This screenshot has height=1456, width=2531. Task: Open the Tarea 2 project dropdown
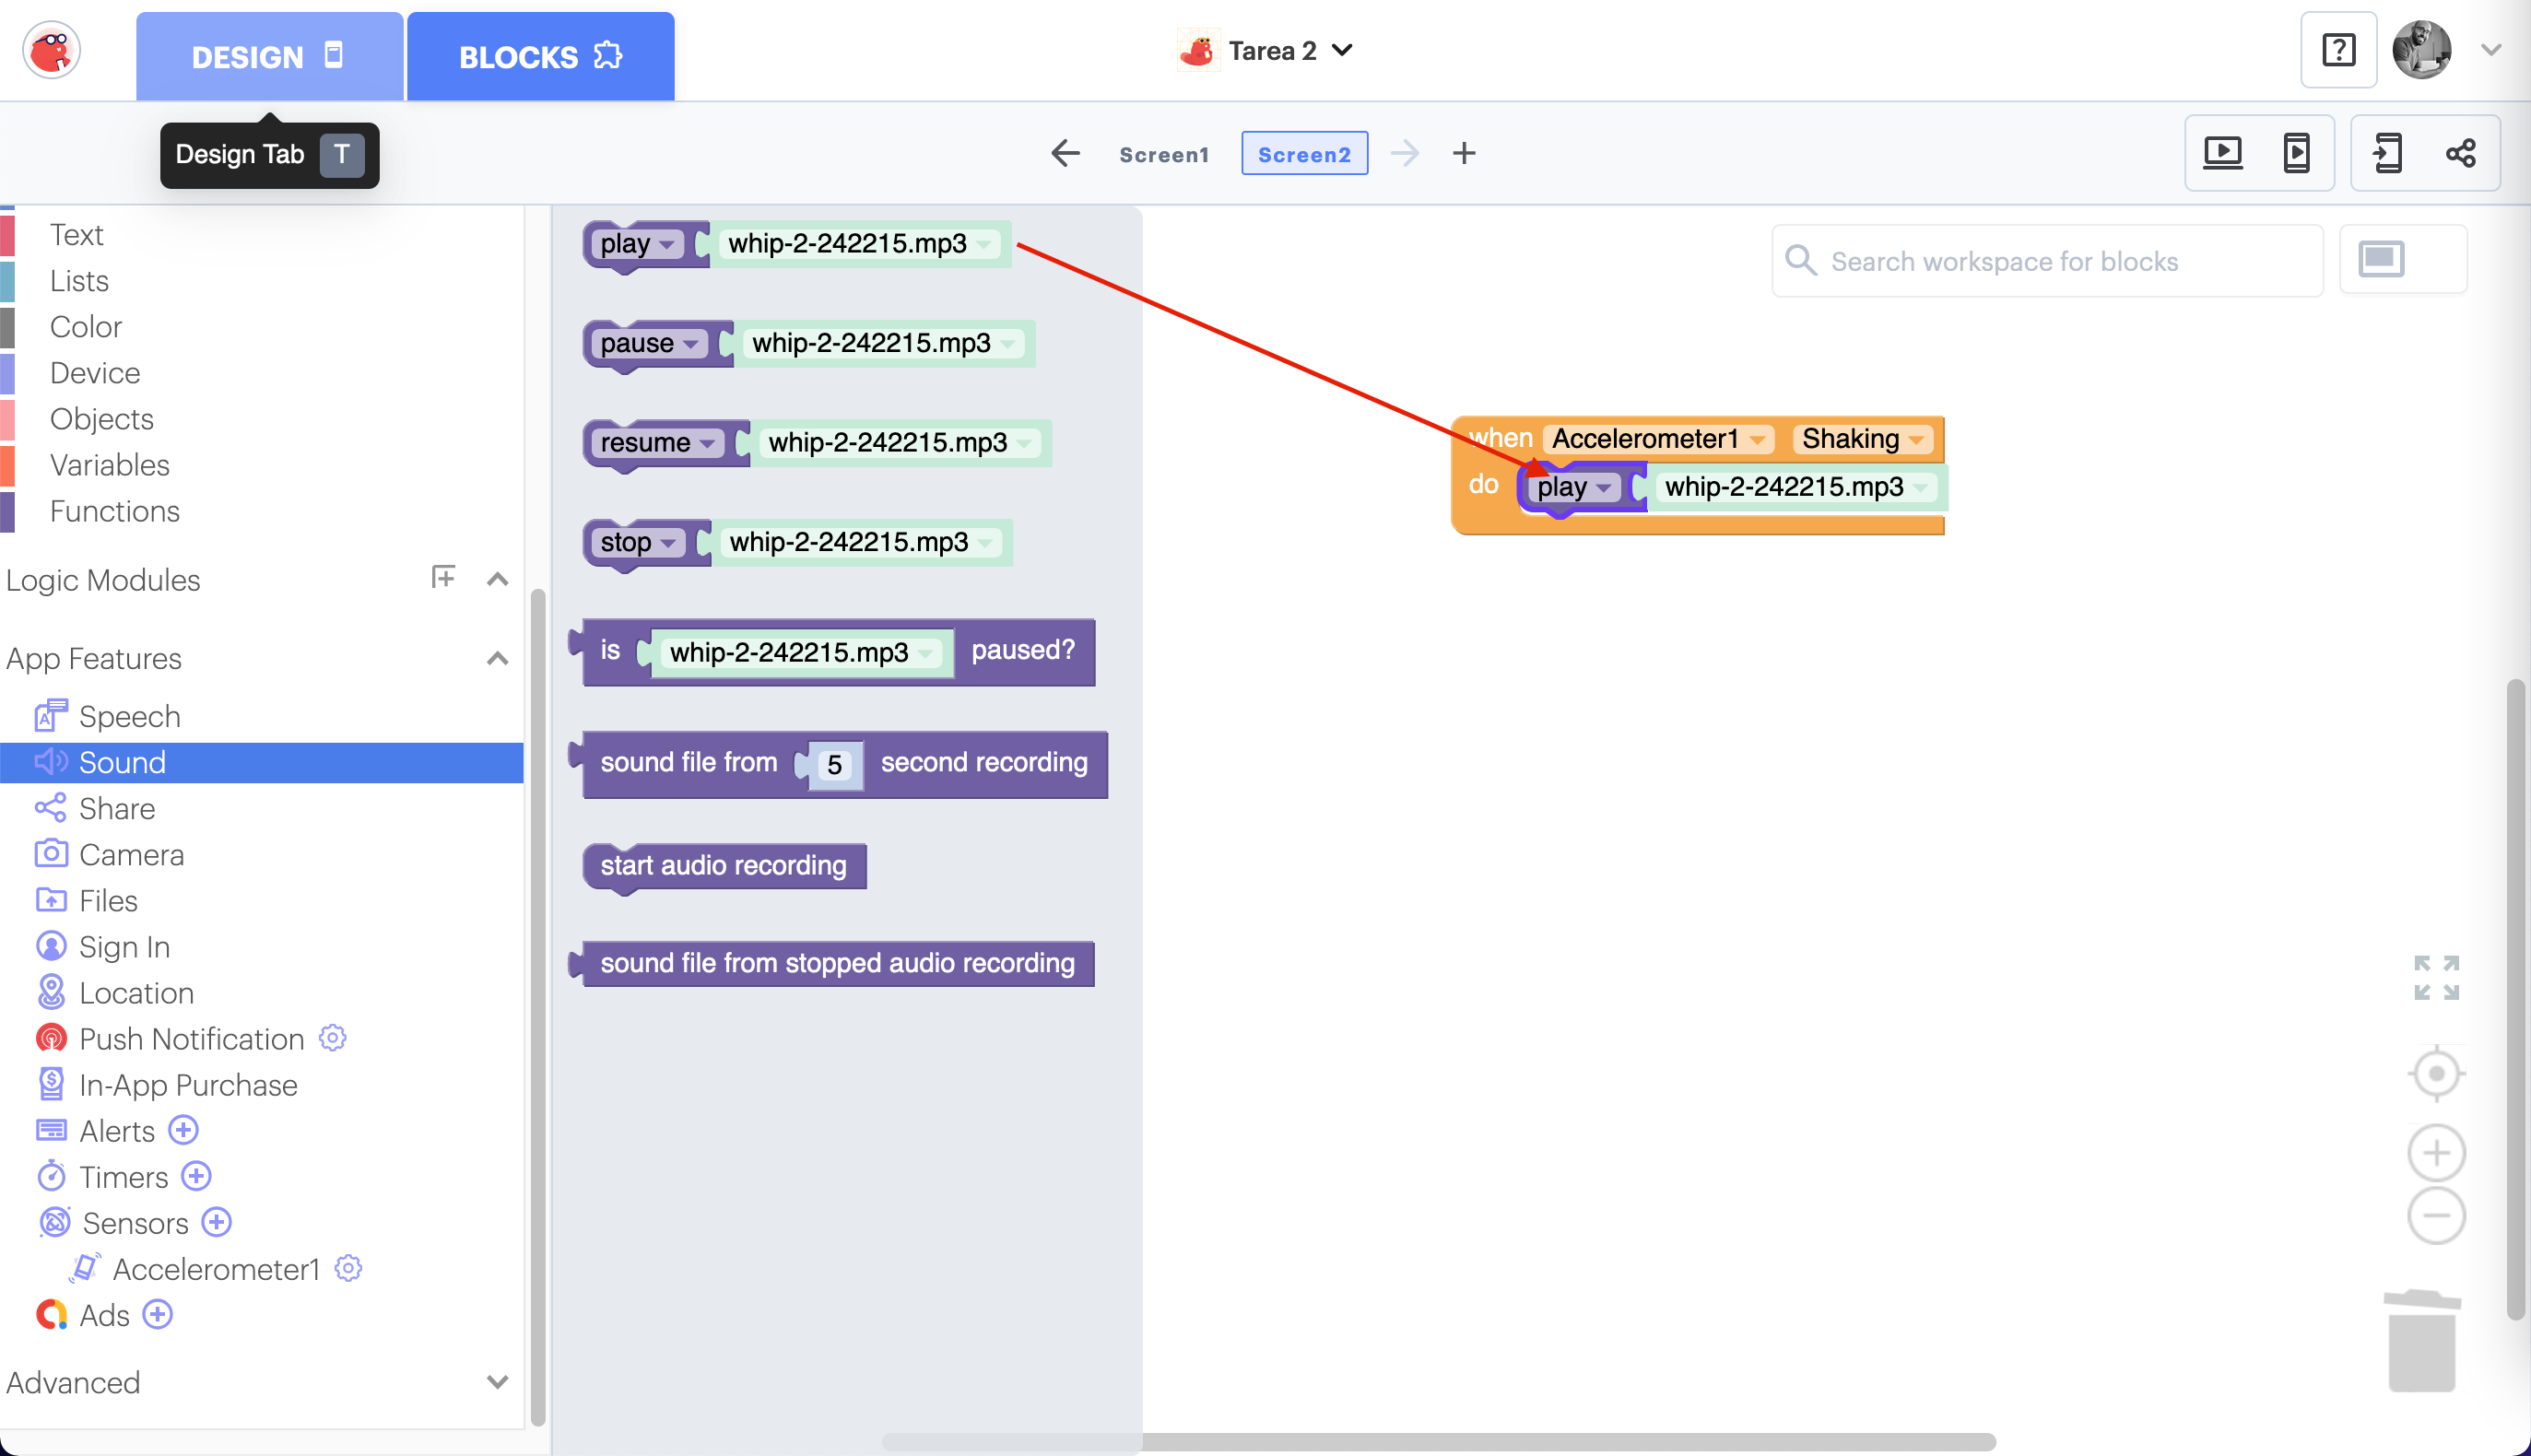tap(1342, 50)
